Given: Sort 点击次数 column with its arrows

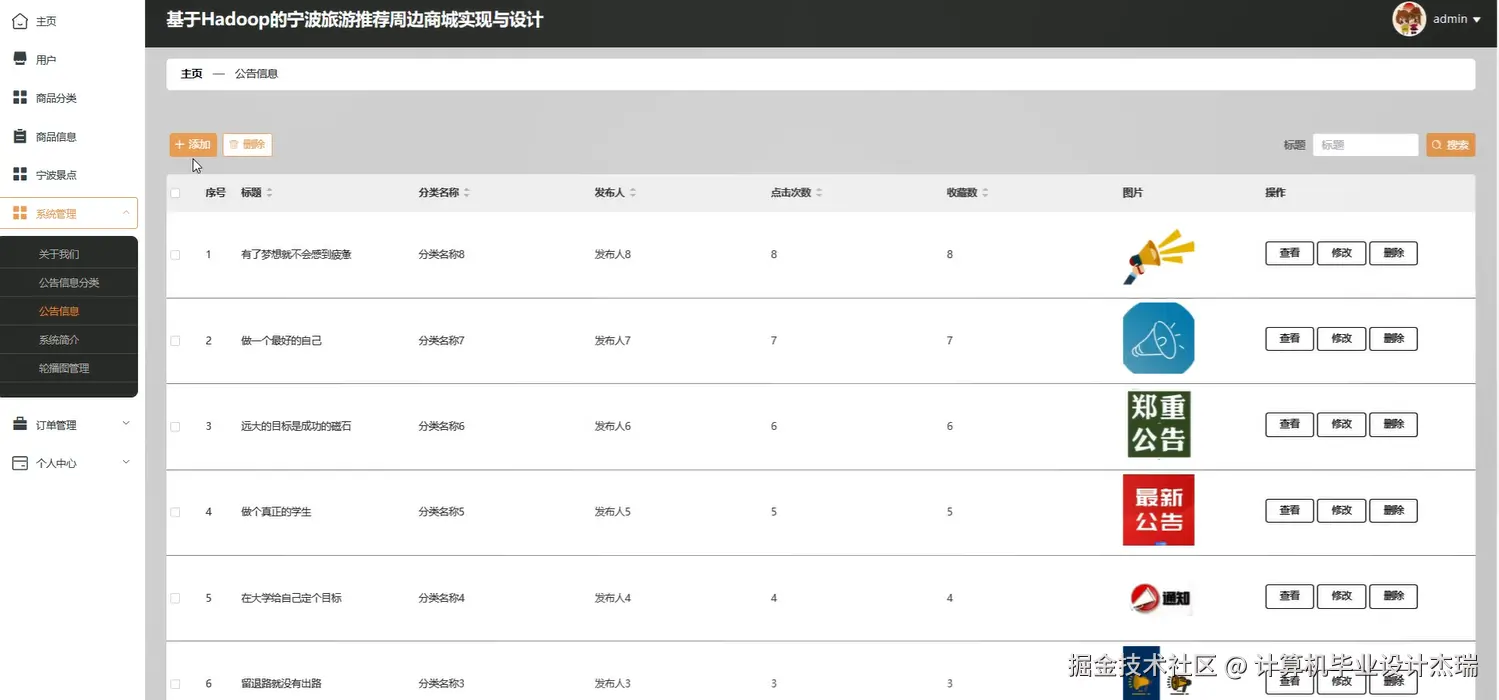Looking at the screenshot, I should click(x=819, y=193).
